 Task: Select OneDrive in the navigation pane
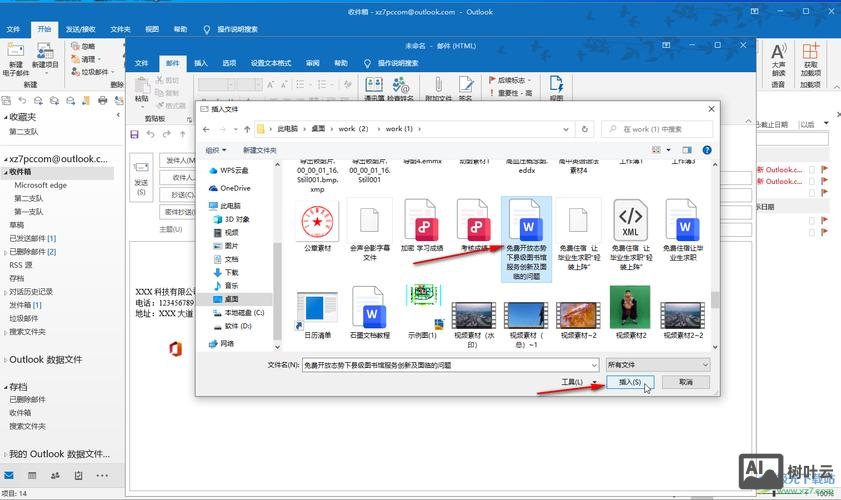click(234, 188)
